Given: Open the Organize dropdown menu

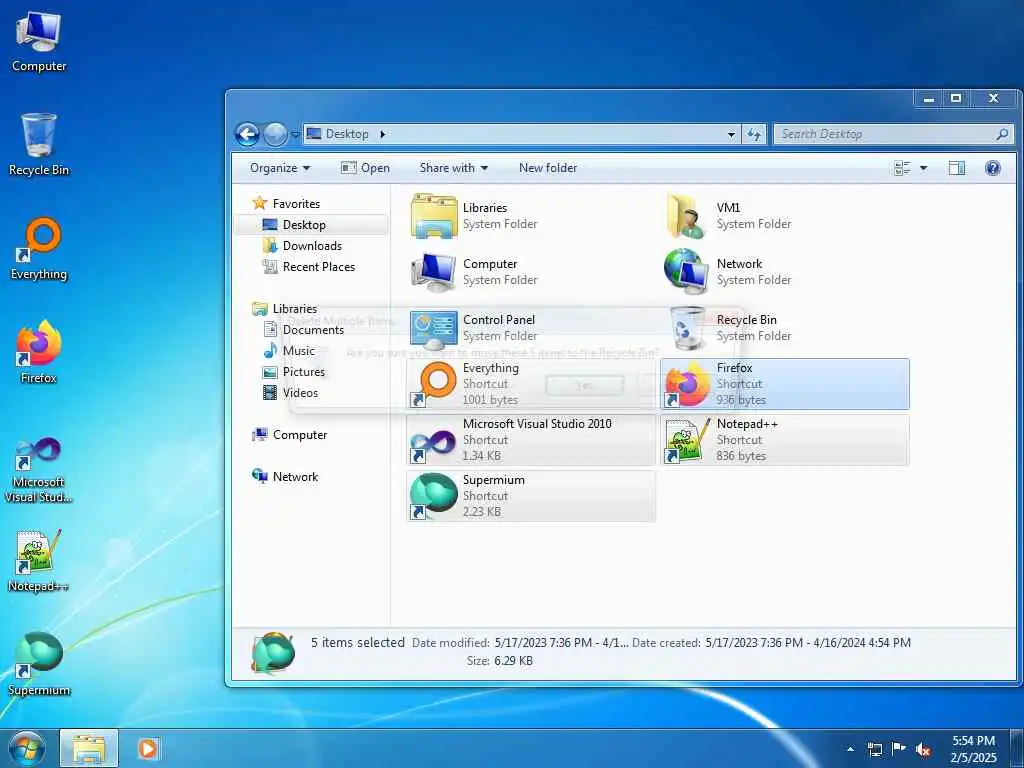Looking at the screenshot, I should (x=280, y=168).
